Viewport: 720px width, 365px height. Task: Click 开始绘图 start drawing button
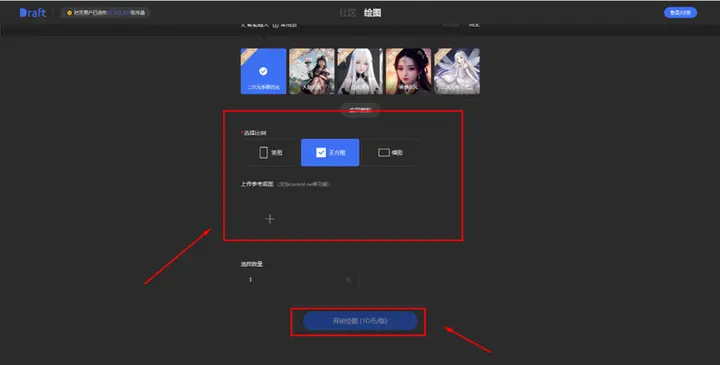click(x=360, y=321)
